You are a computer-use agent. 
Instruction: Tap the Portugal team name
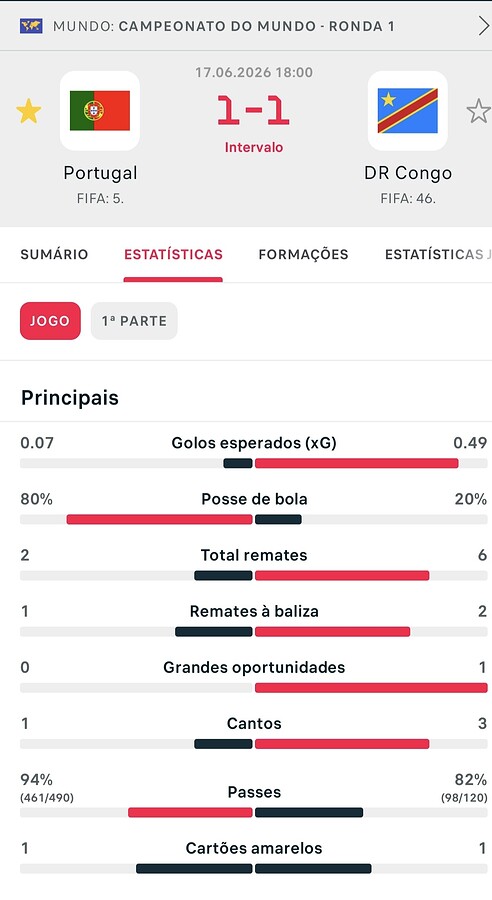(x=100, y=173)
